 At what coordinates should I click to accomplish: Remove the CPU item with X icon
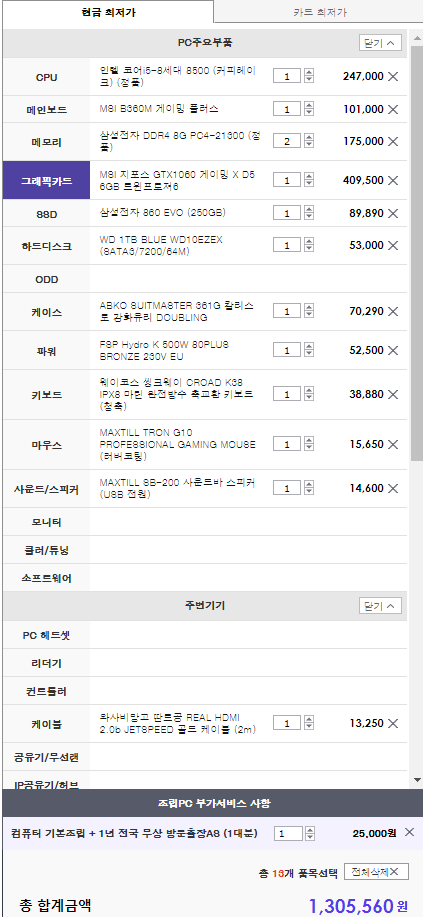coord(393,76)
